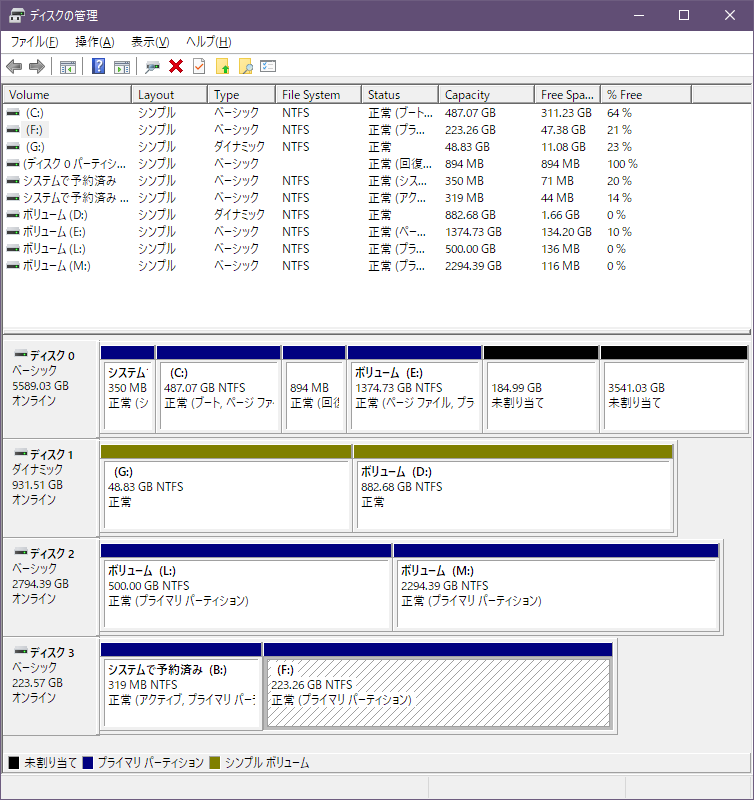754x800 pixels.
Task: Select ボリューム (L:) row in volume list
Action: (x=347, y=249)
